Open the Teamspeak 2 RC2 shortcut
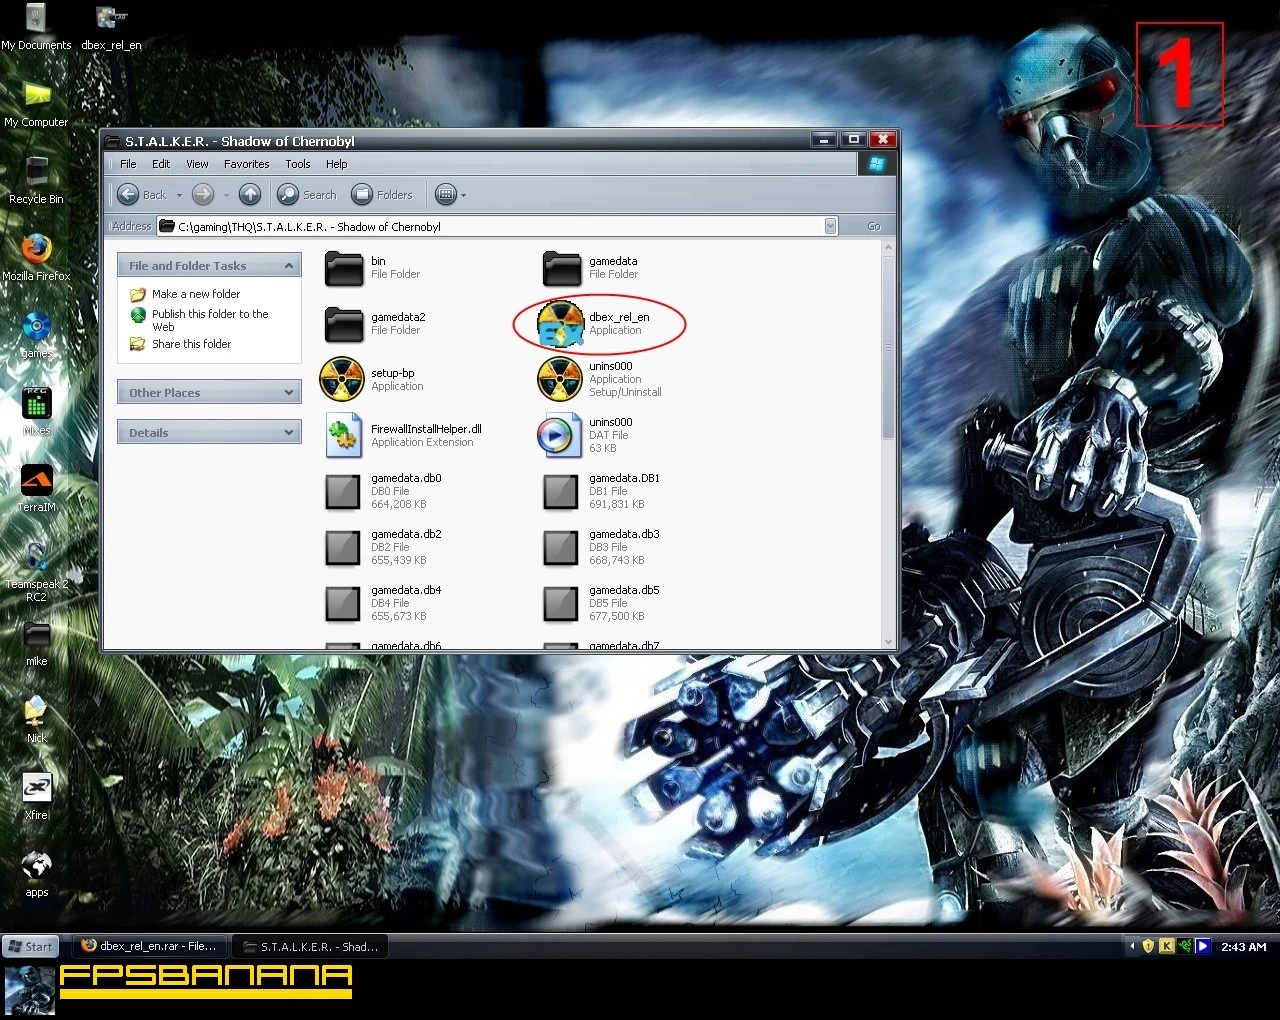This screenshot has width=1280, height=1020. coord(36,558)
